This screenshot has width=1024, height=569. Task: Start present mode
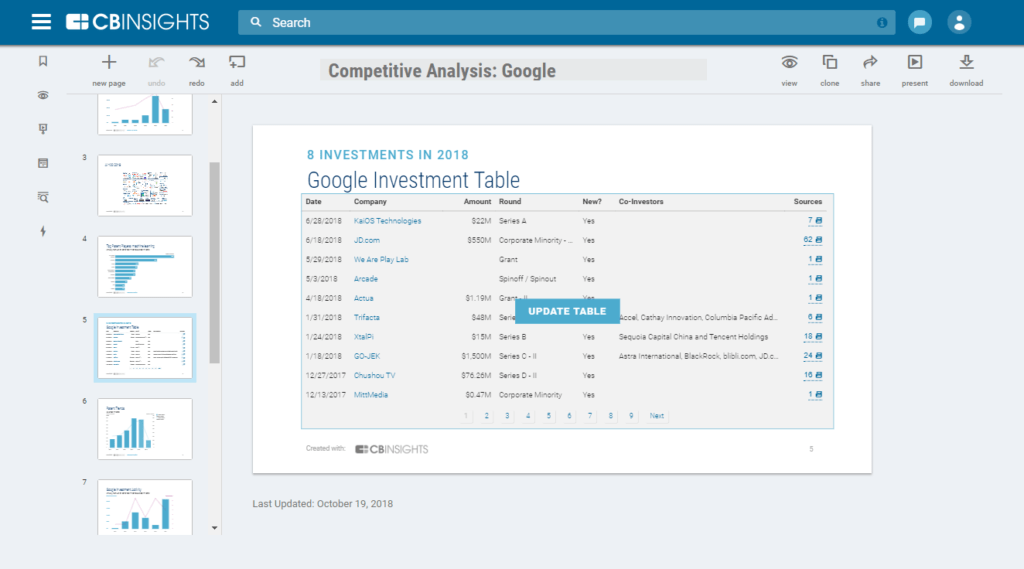click(914, 70)
